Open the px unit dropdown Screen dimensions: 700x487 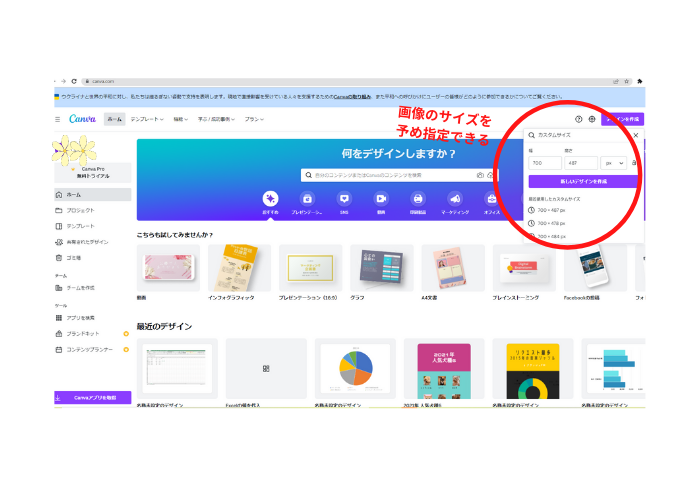pyautogui.click(x=614, y=163)
